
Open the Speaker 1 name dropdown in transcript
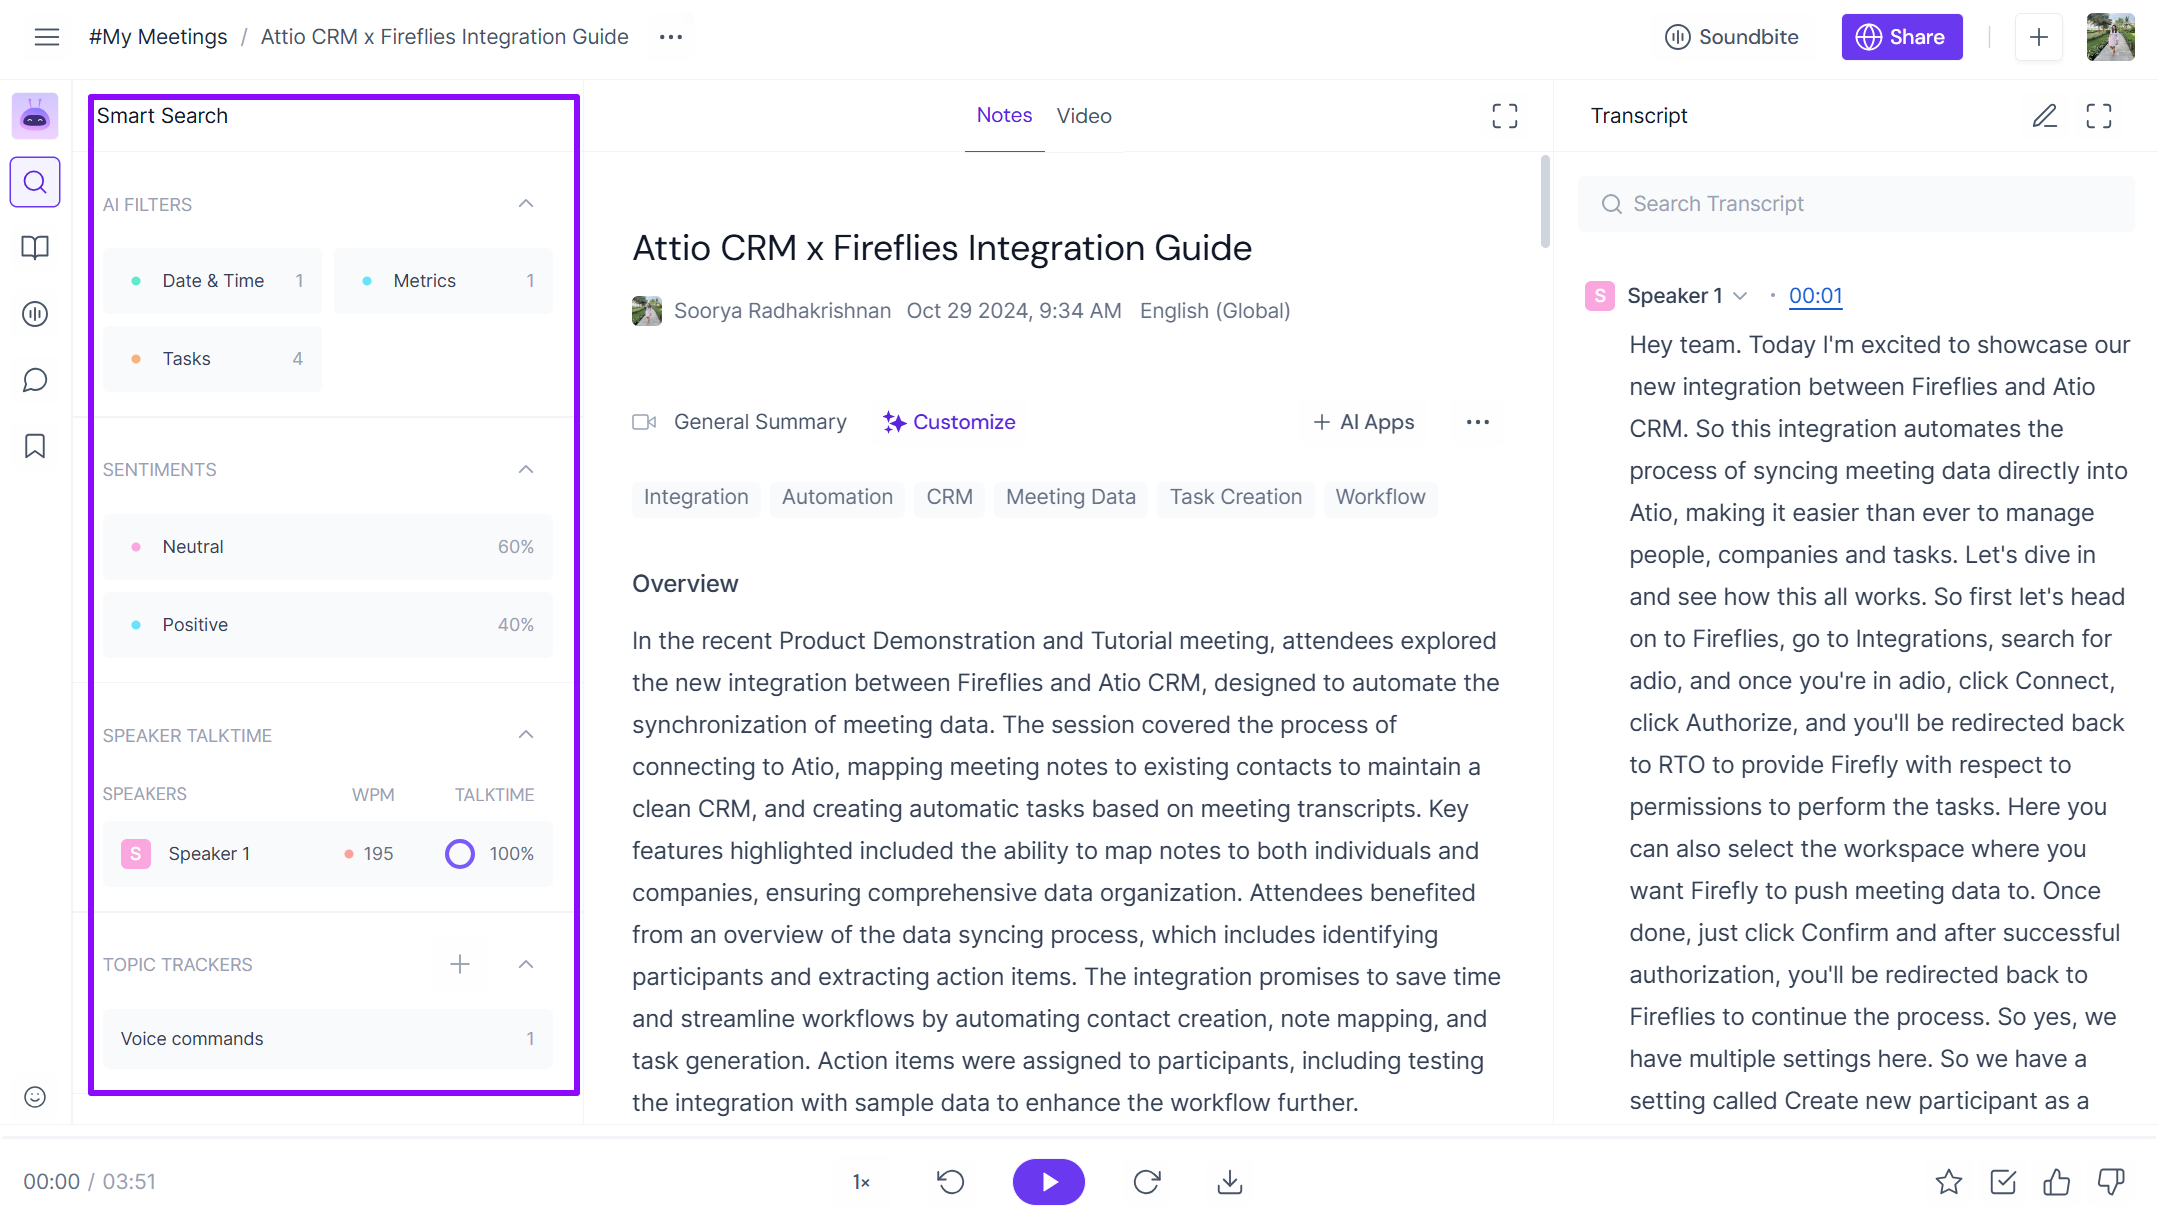point(1740,296)
